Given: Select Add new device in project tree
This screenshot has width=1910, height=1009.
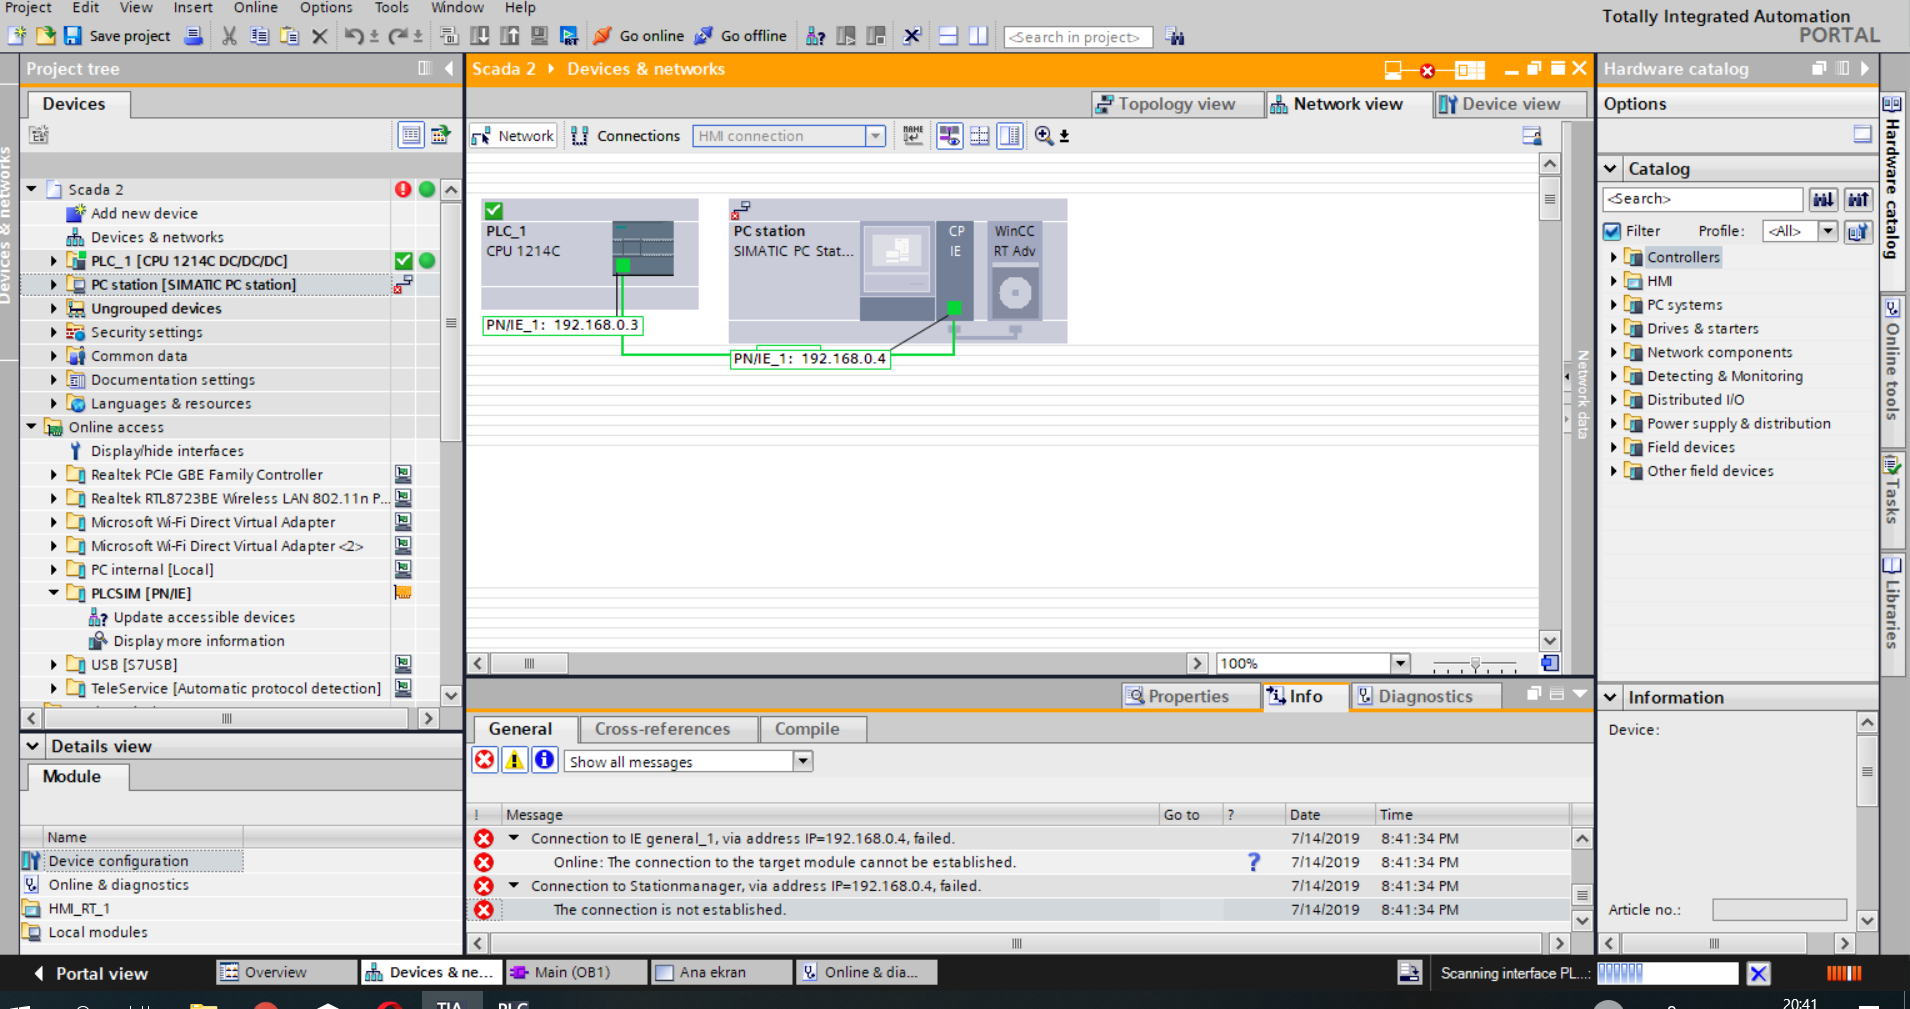Looking at the screenshot, I should click(144, 213).
